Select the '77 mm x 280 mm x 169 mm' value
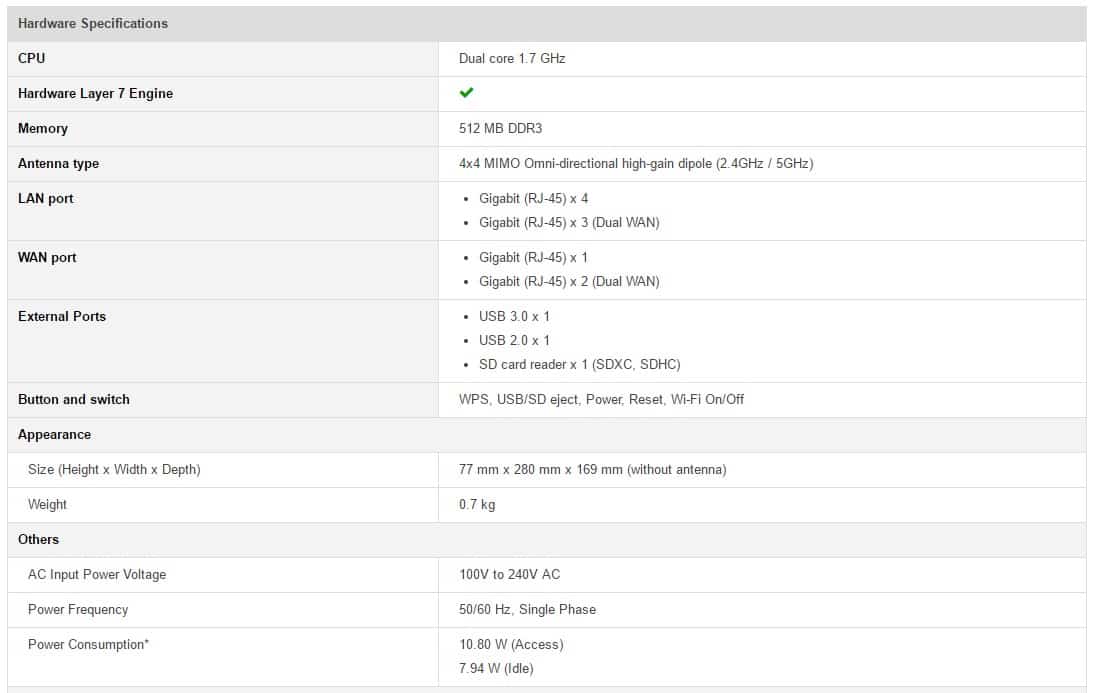 point(541,469)
